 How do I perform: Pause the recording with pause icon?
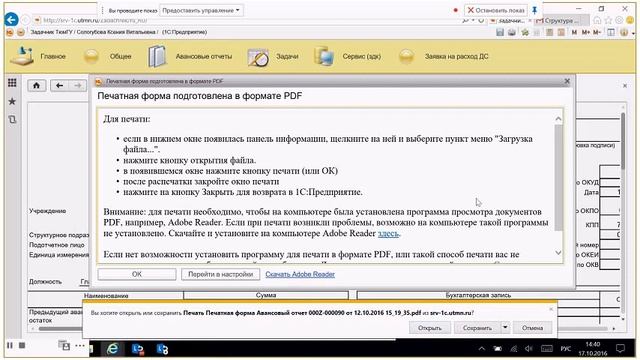pyautogui.click(x=10, y=345)
